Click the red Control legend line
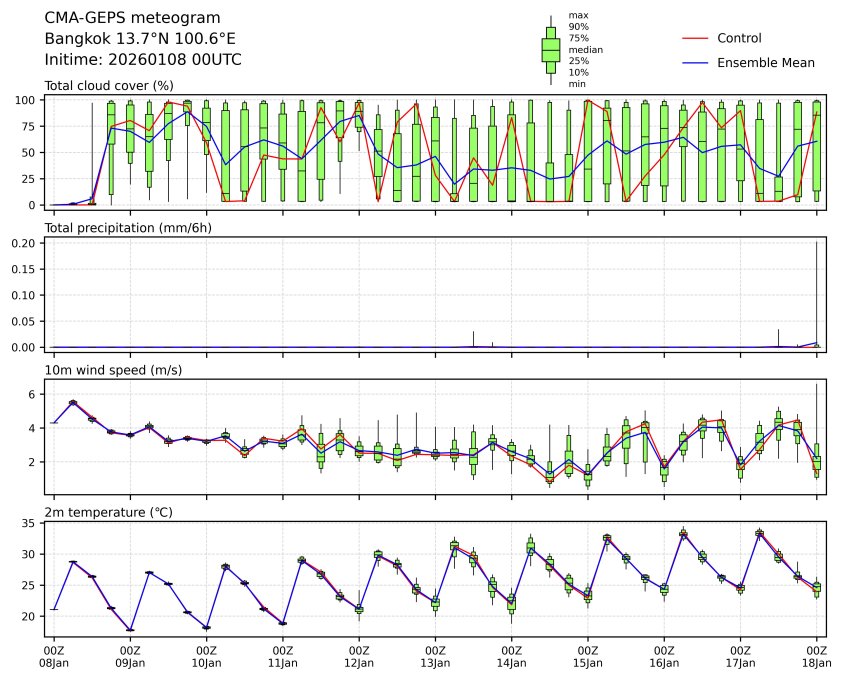The image size is (843, 680). [x=694, y=38]
